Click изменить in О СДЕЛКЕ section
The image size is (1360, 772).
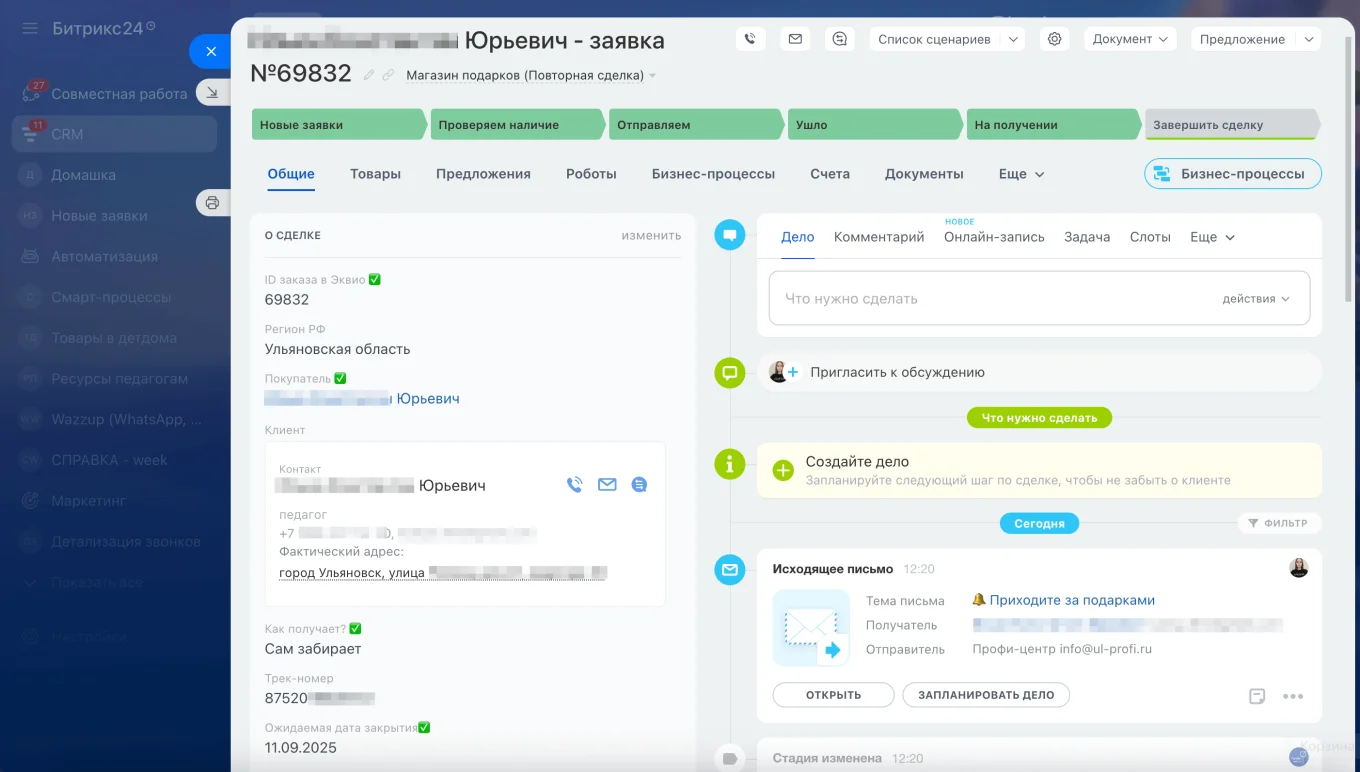point(651,236)
